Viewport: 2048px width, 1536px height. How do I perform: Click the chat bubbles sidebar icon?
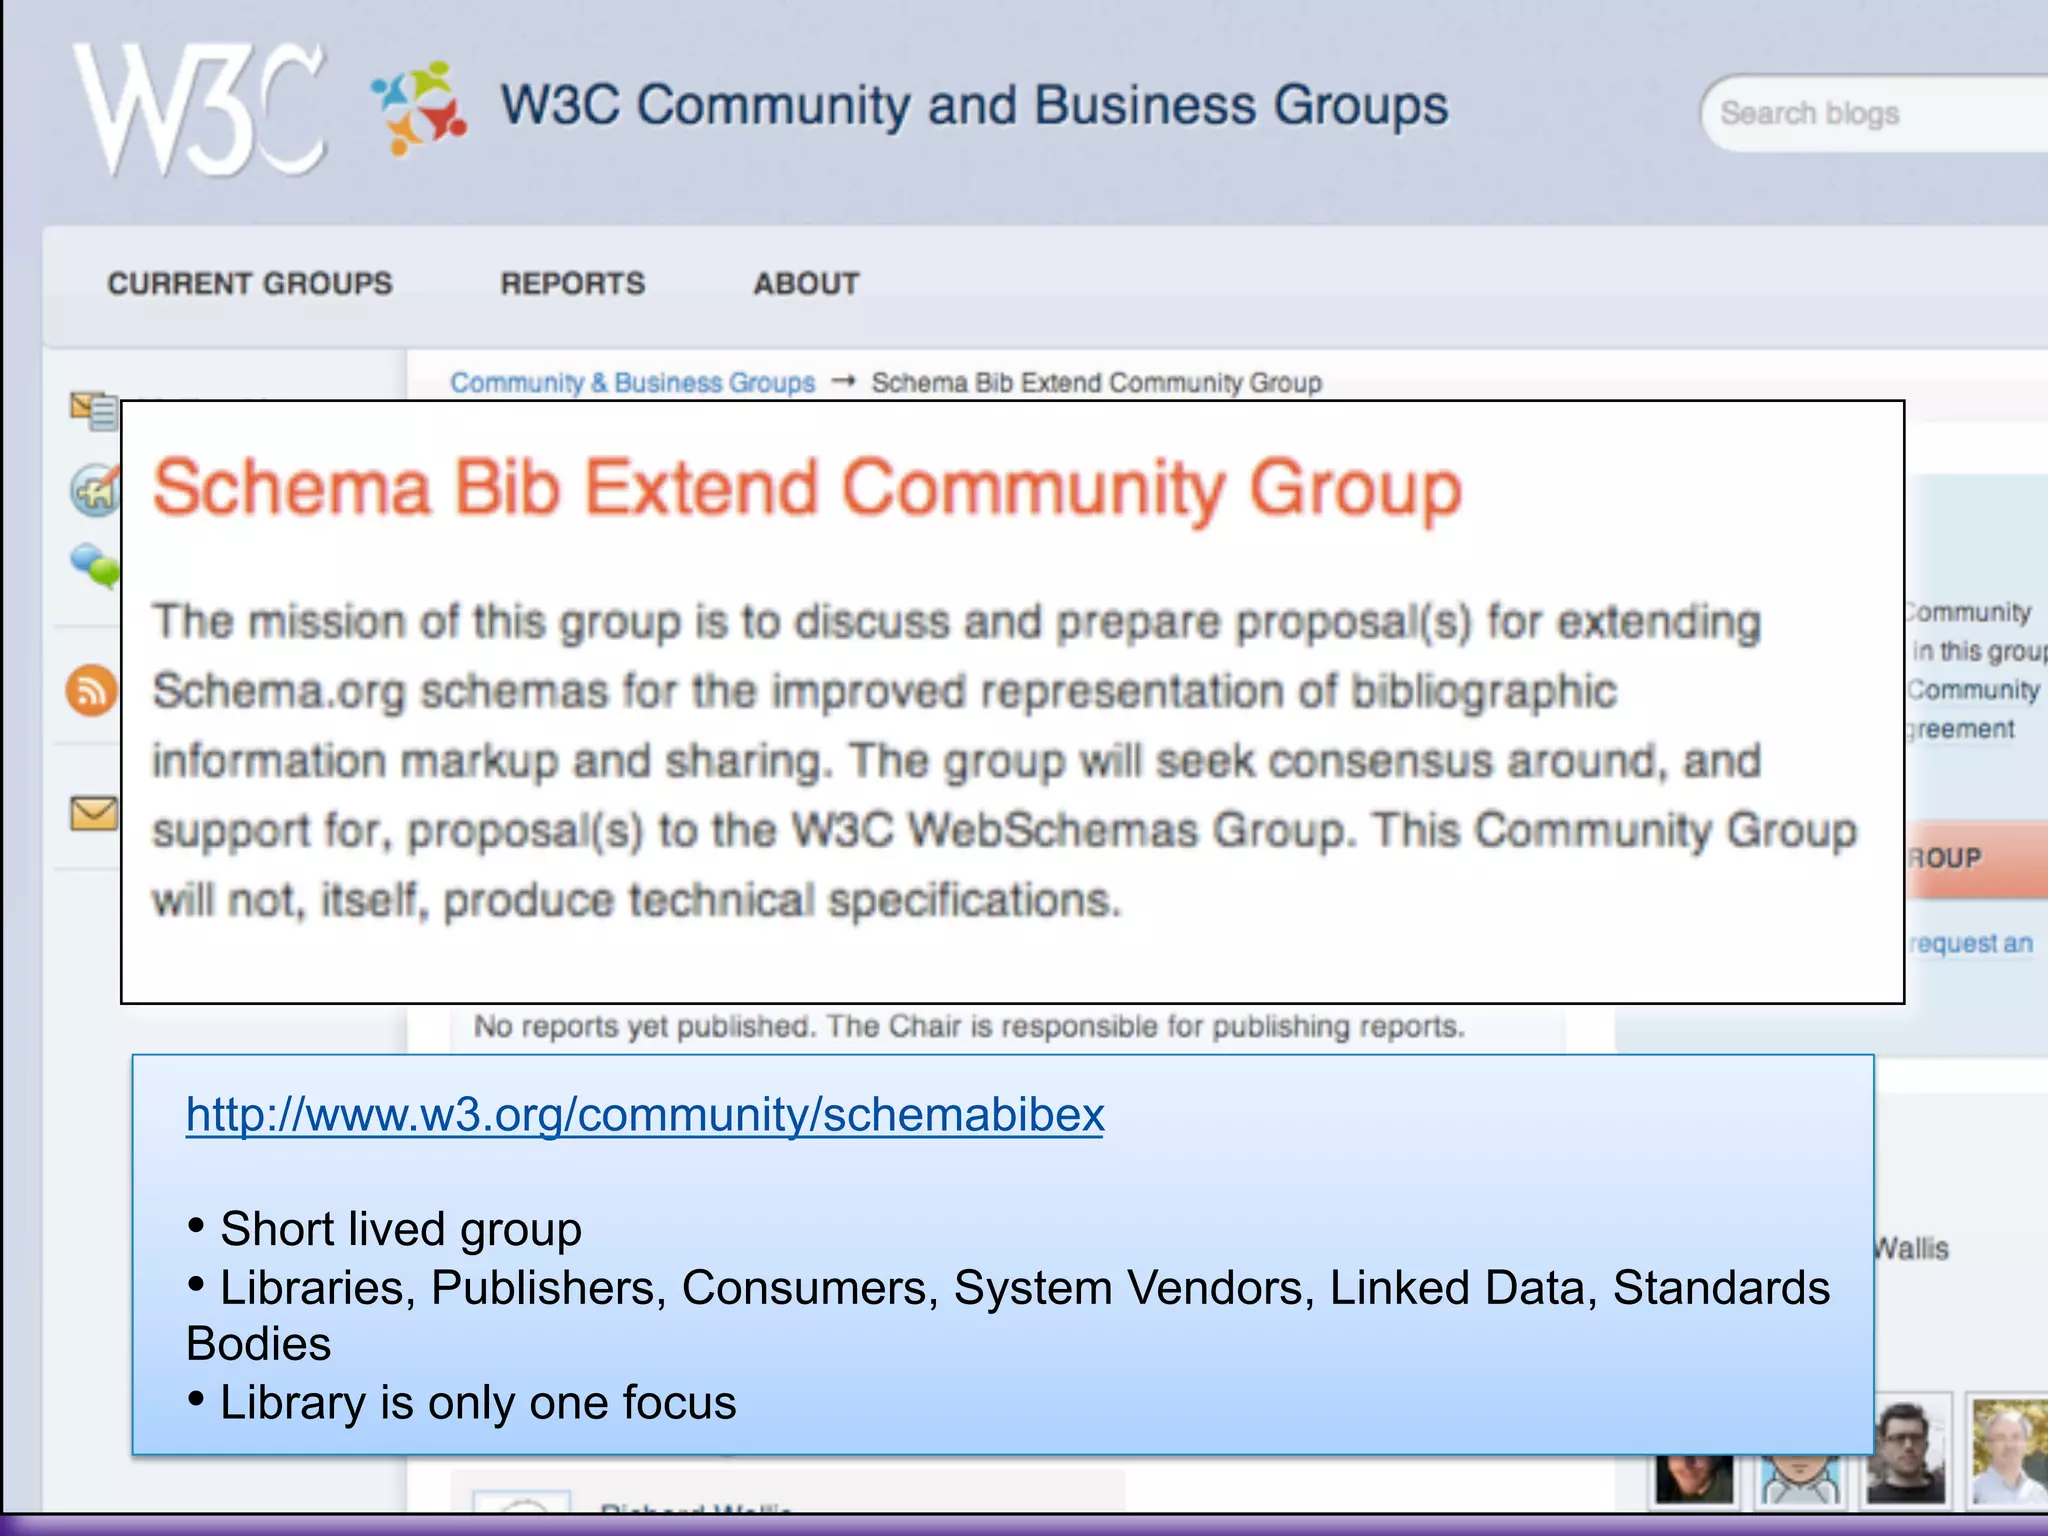coord(95,565)
